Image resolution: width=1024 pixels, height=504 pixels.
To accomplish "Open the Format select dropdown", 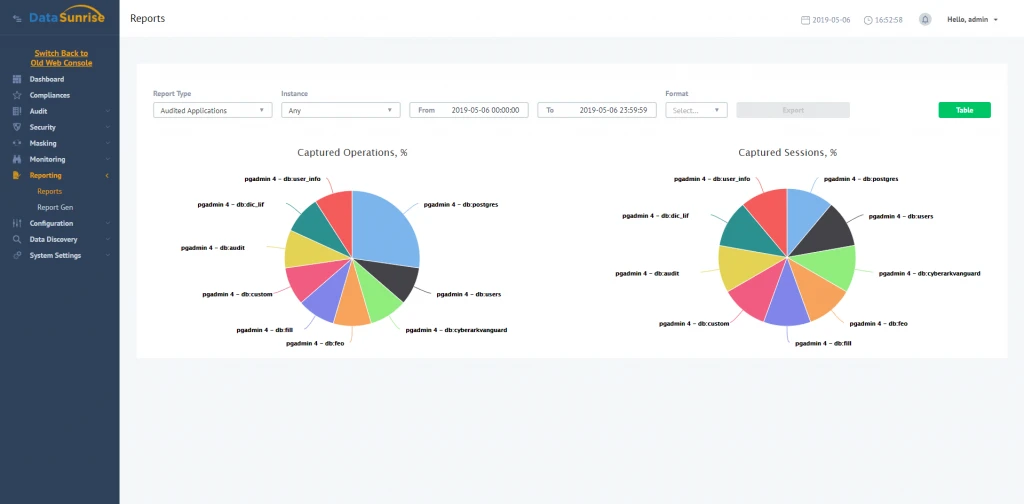I will point(696,110).
